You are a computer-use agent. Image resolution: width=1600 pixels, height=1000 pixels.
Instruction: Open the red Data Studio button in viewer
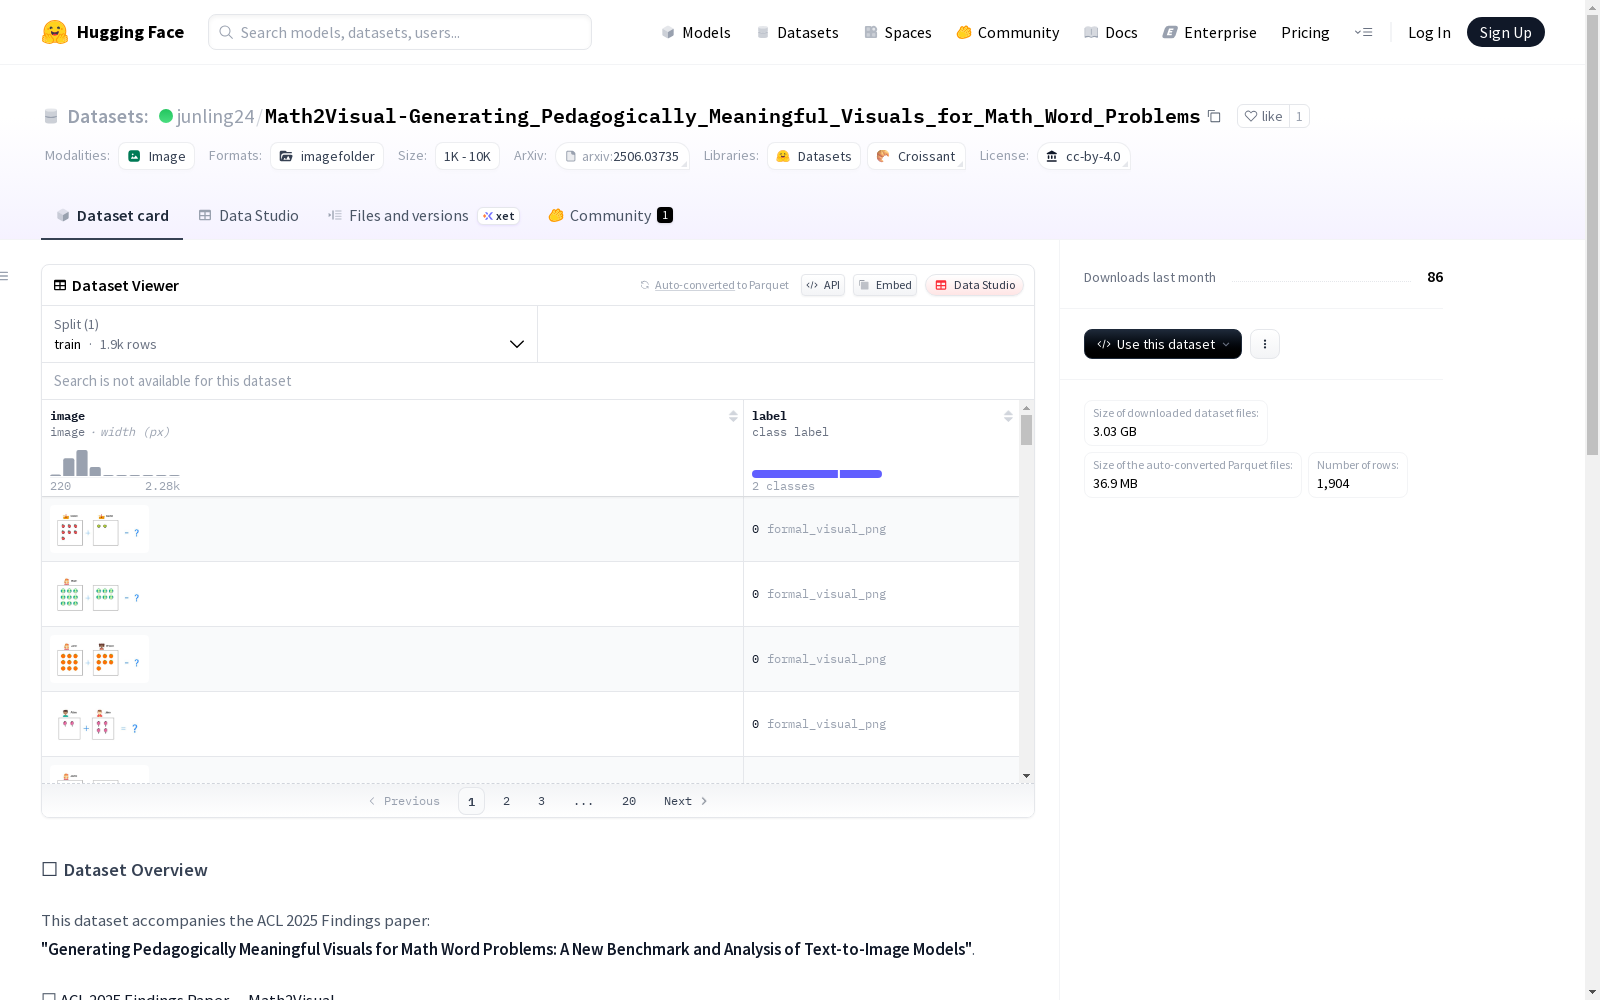pyautogui.click(x=975, y=285)
